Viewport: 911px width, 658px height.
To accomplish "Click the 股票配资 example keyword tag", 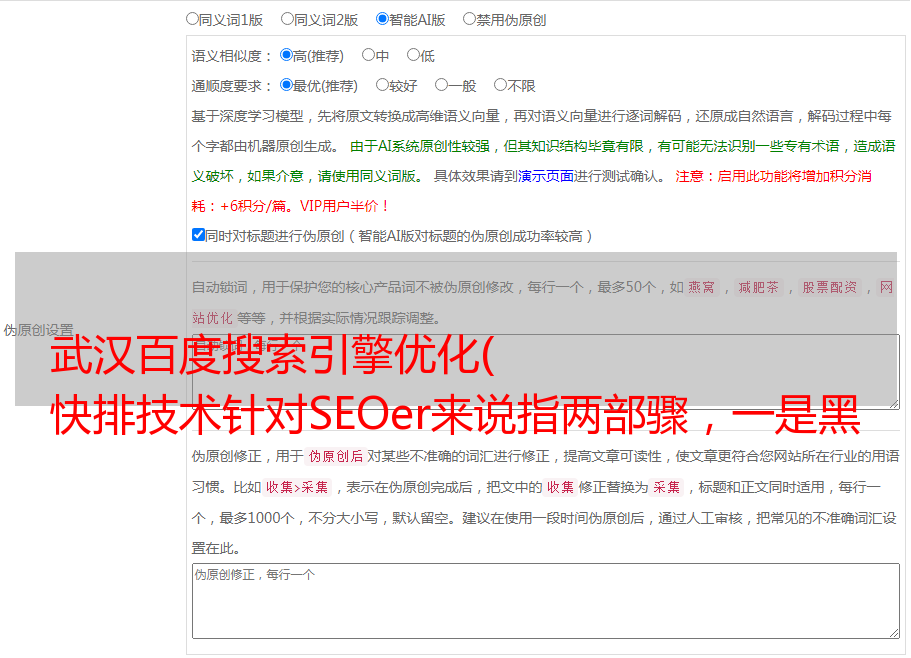I will pyautogui.click(x=829, y=287).
